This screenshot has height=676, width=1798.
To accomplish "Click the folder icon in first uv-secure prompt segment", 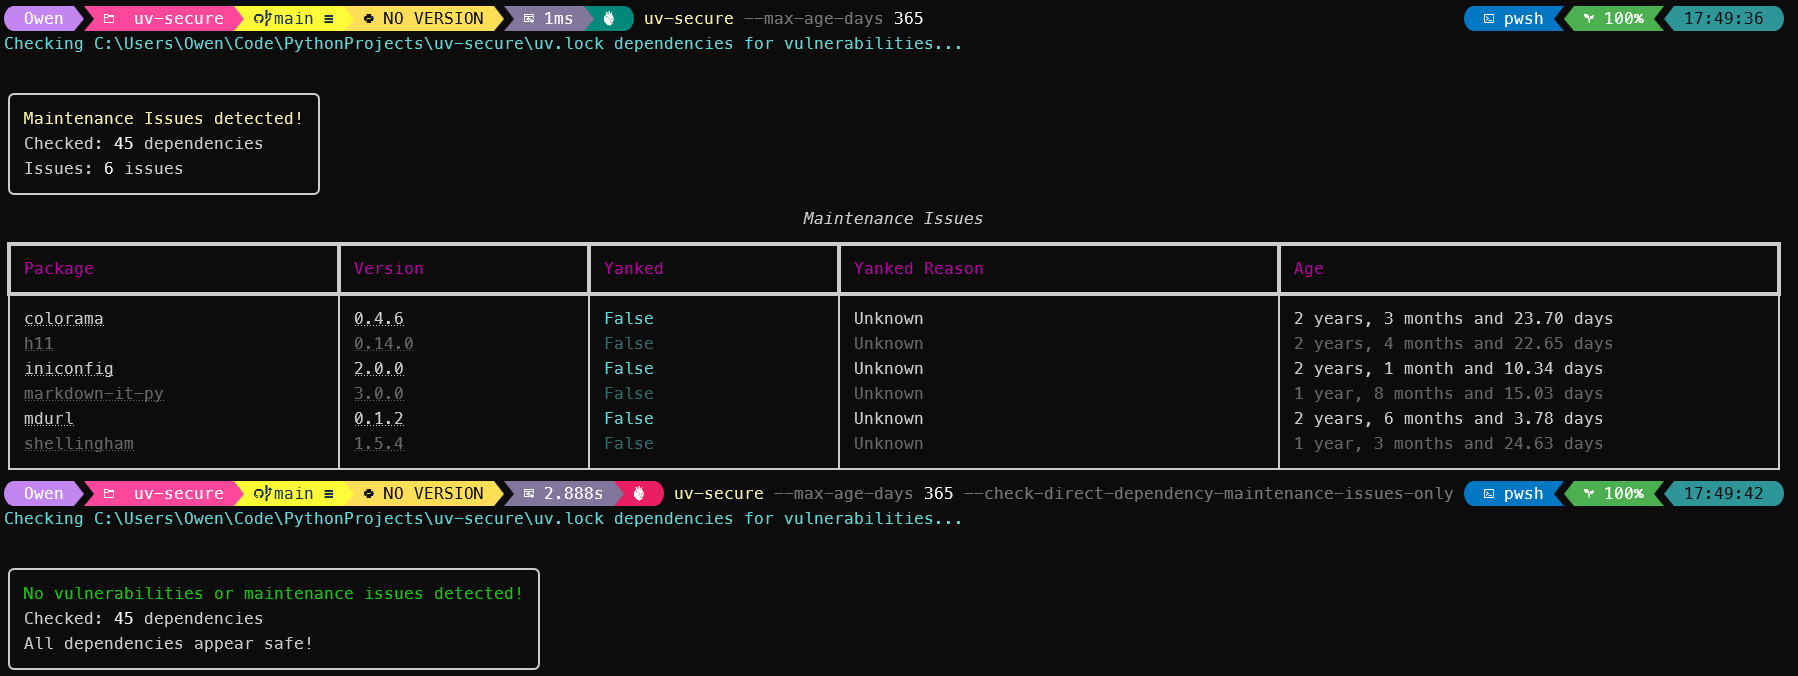I will click(109, 19).
